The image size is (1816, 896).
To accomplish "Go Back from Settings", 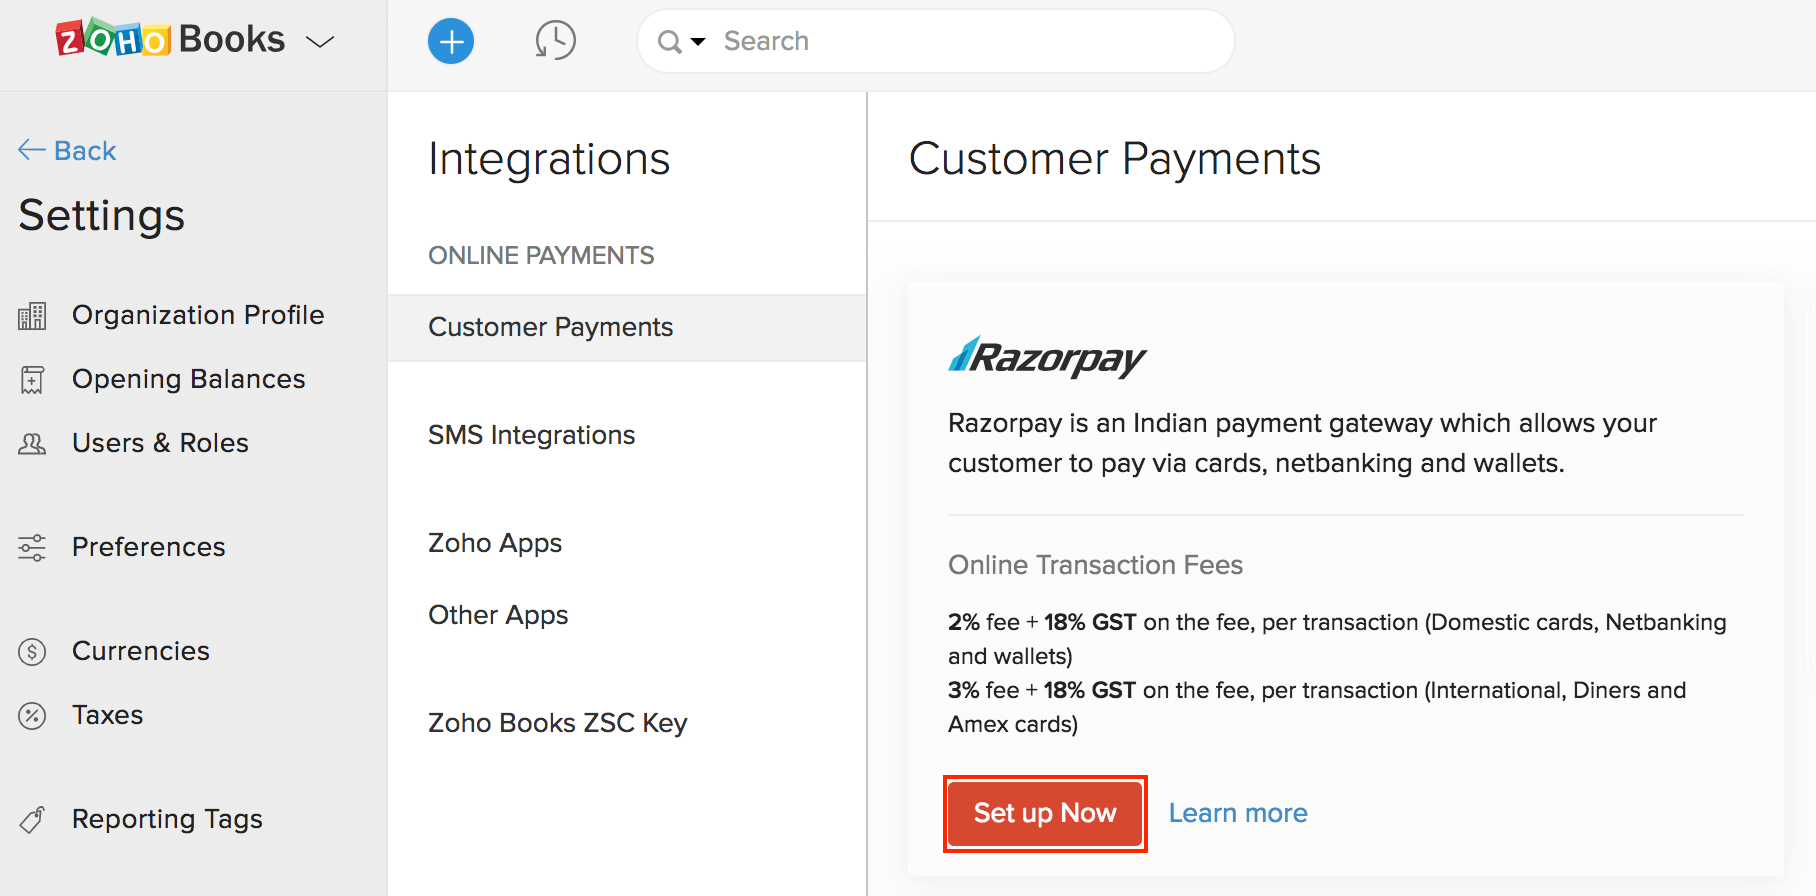I will click(68, 151).
